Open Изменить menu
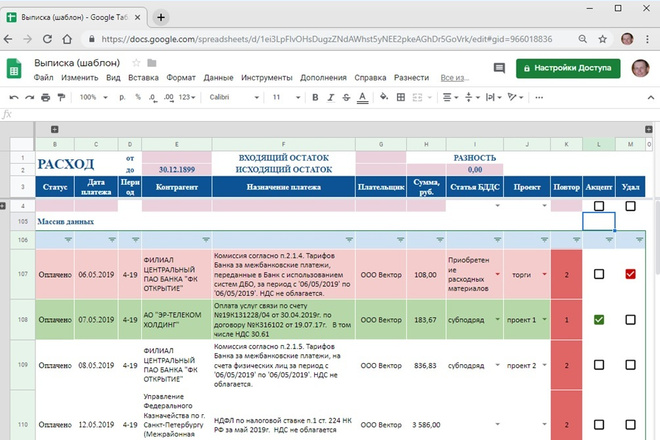 point(80,78)
